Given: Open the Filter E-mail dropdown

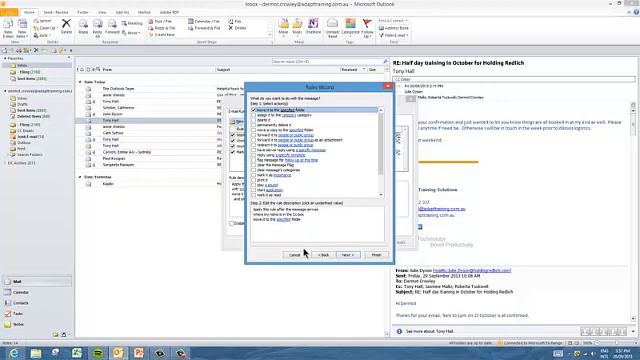Looking at the screenshot, I should coord(393,36).
